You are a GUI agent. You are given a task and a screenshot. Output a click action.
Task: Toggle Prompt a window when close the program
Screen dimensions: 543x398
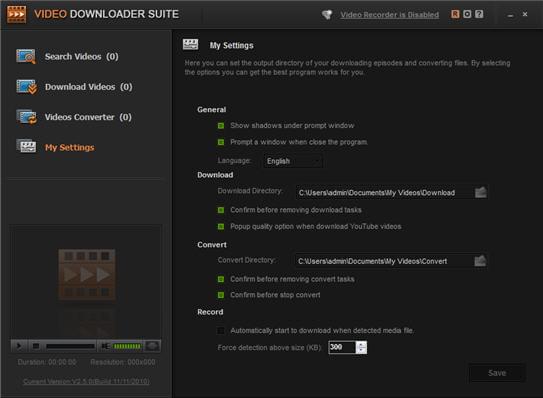(x=221, y=142)
